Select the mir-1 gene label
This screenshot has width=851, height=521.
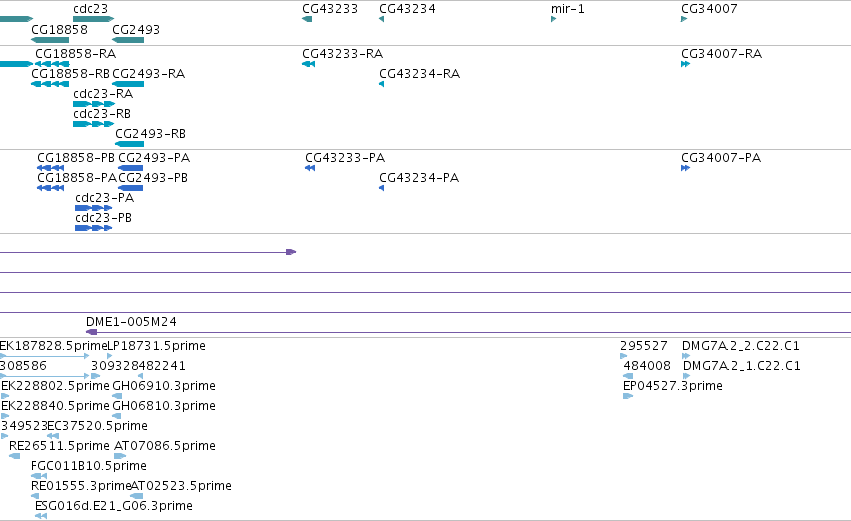(568, 9)
